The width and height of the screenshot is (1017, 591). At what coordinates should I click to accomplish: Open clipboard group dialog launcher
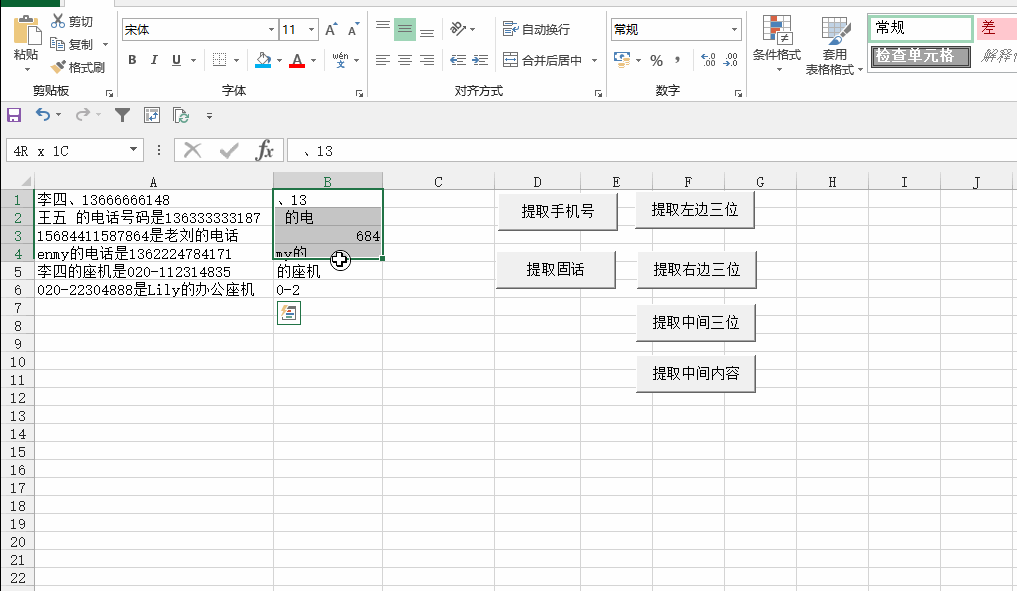click(109, 93)
